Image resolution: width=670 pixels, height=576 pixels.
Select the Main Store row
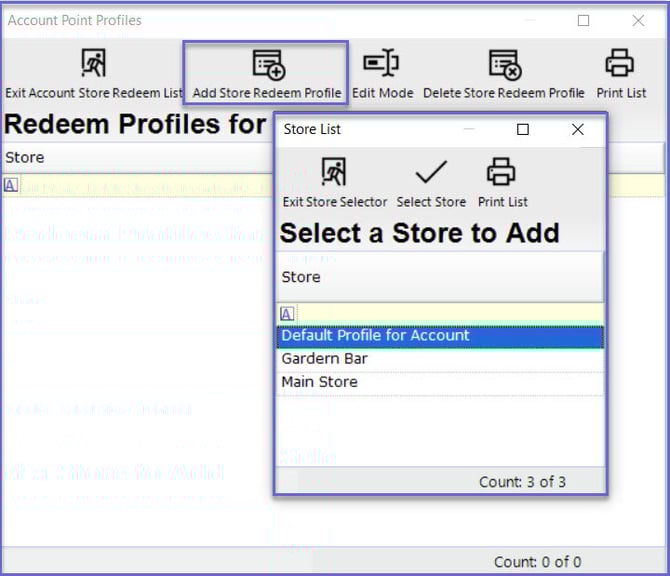[440, 382]
